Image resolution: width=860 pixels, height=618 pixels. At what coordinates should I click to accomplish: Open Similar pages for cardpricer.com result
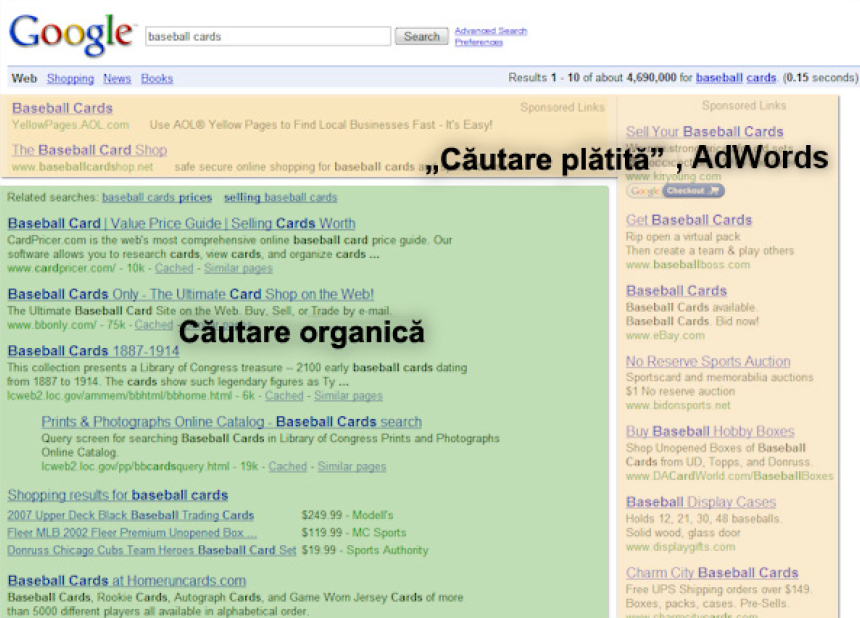pos(238,268)
